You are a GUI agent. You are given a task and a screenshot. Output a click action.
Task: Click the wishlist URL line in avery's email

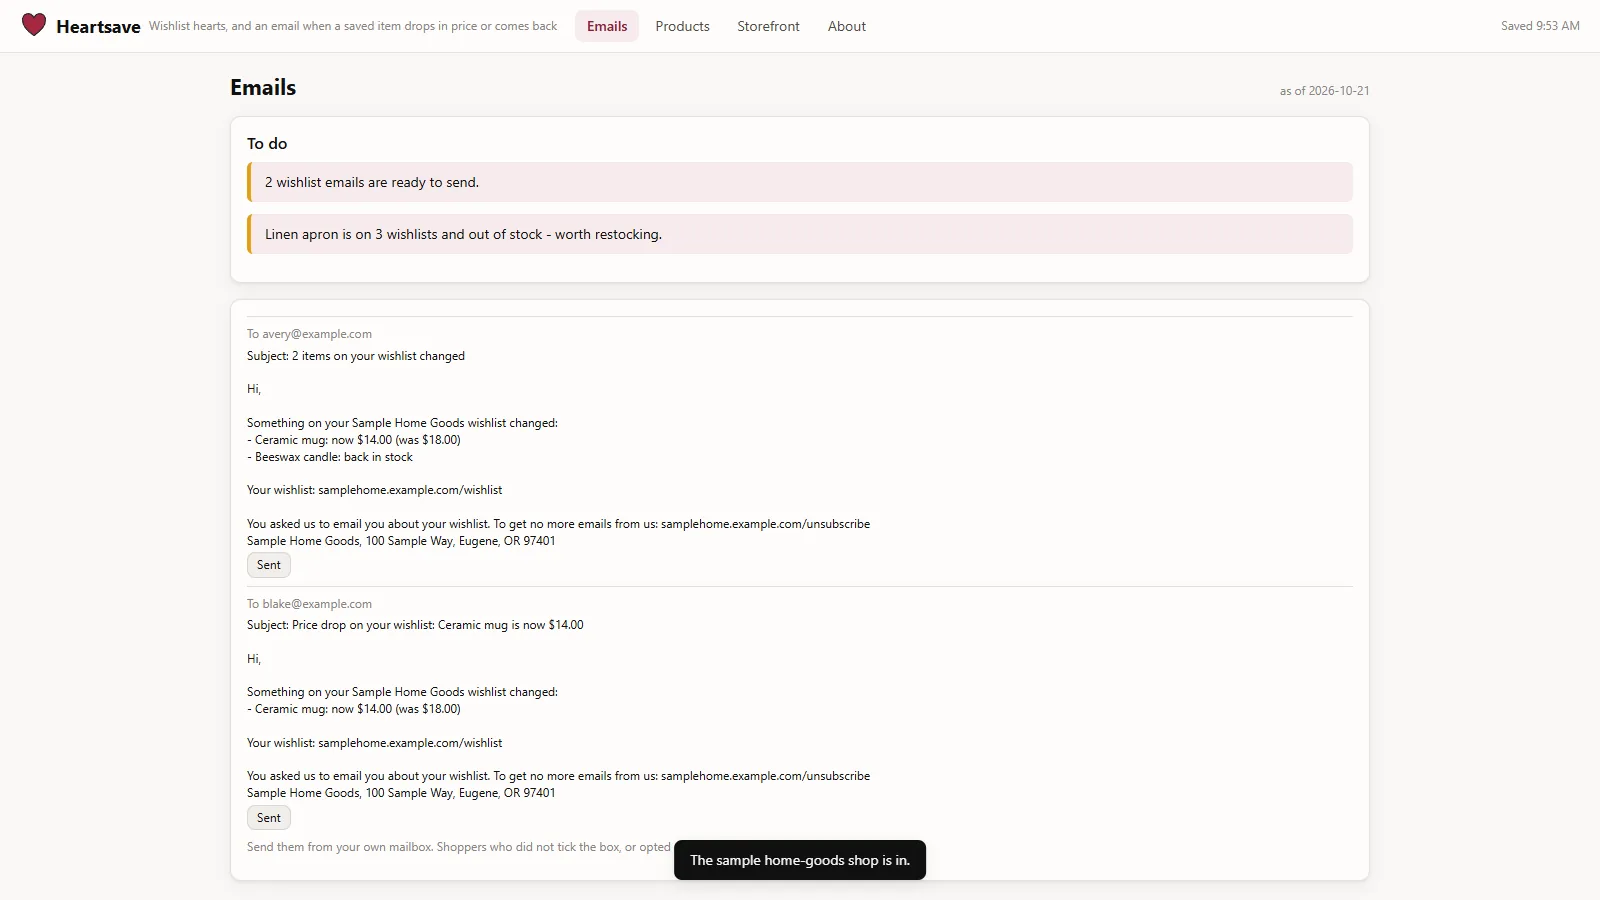(374, 490)
